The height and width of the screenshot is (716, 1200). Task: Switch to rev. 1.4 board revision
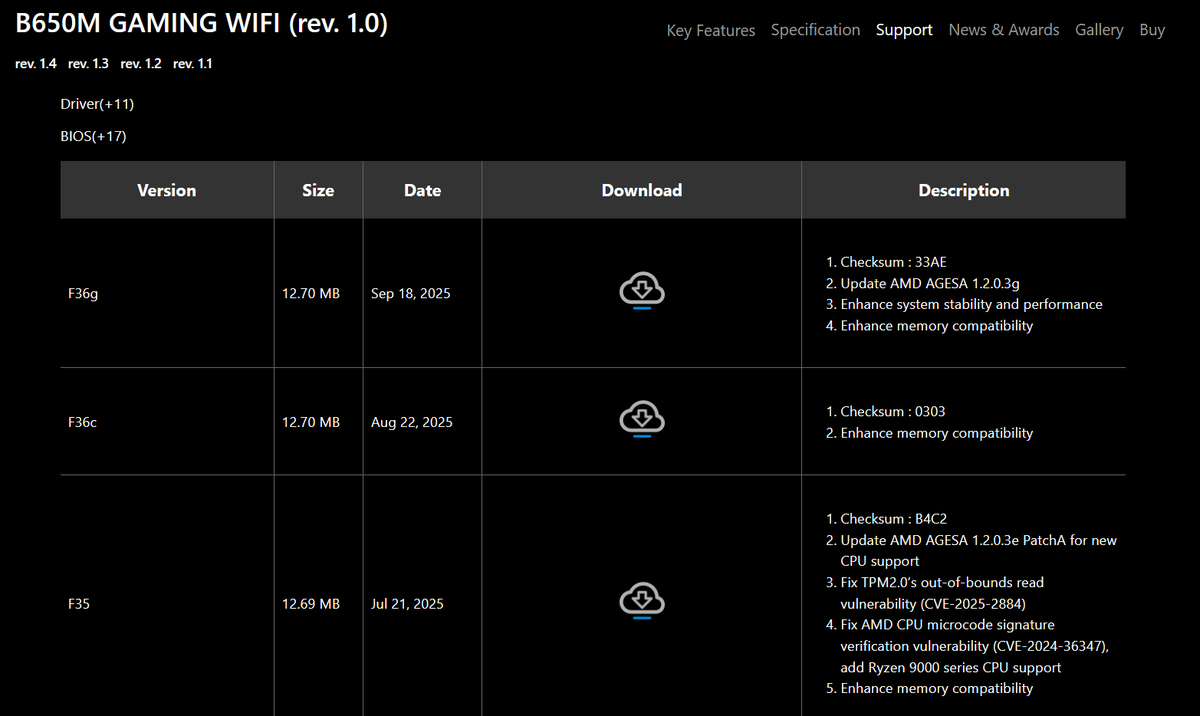coord(36,64)
